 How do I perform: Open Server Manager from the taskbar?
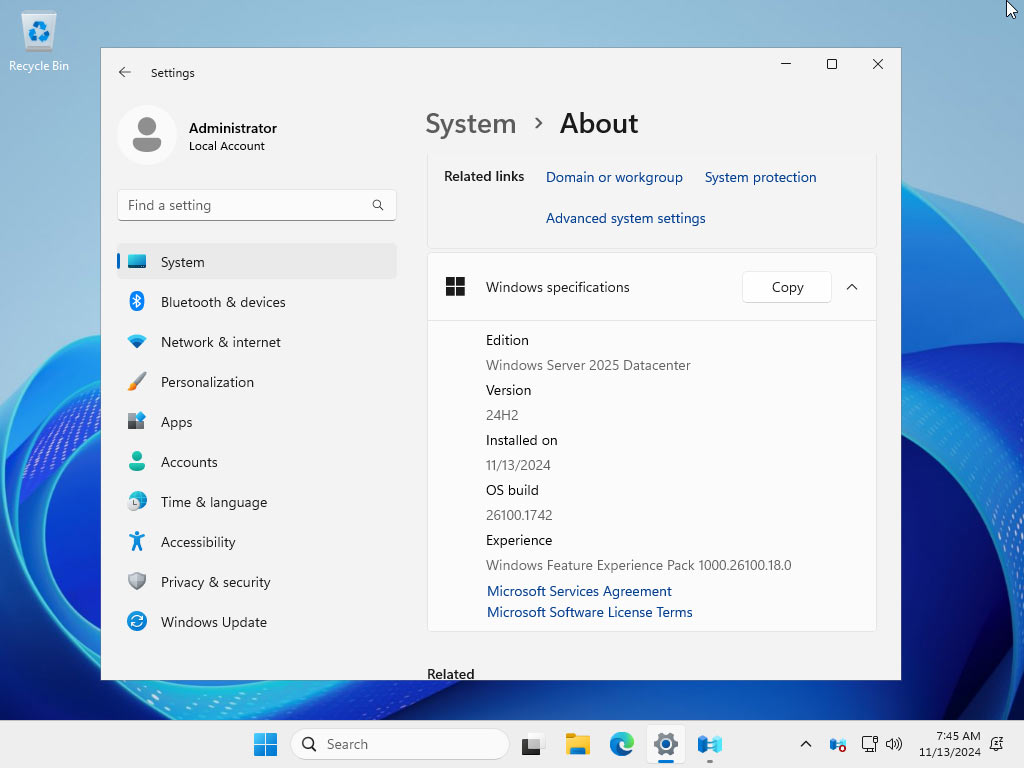point(710,744)
